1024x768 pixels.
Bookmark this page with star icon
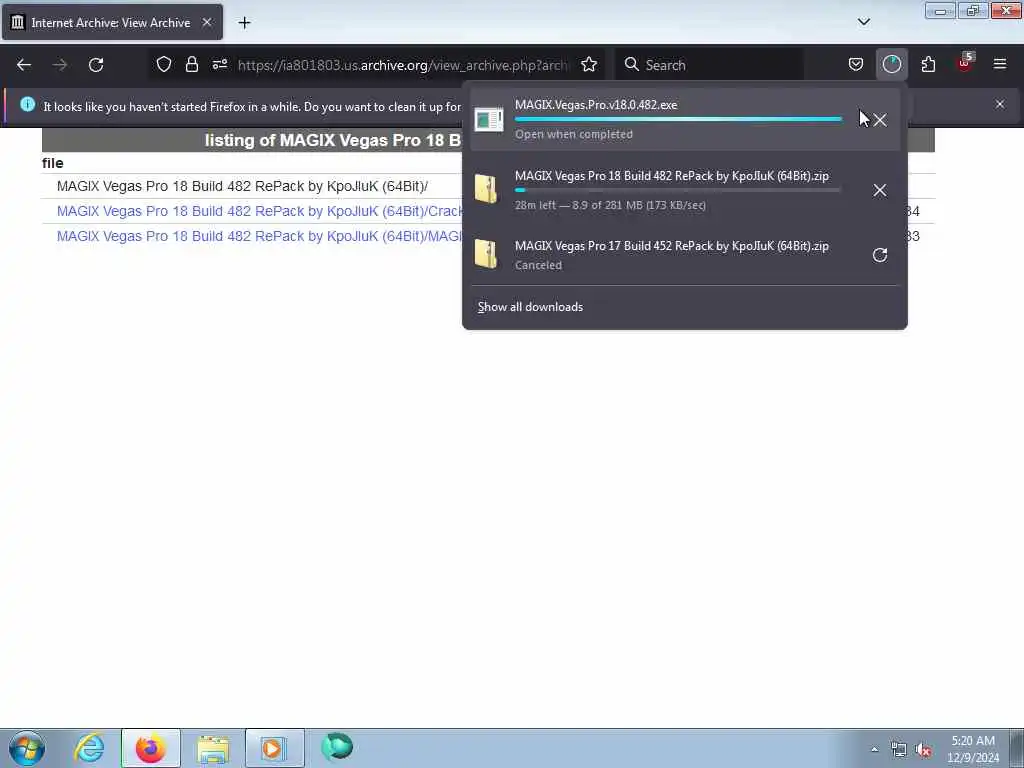(589, 64)
